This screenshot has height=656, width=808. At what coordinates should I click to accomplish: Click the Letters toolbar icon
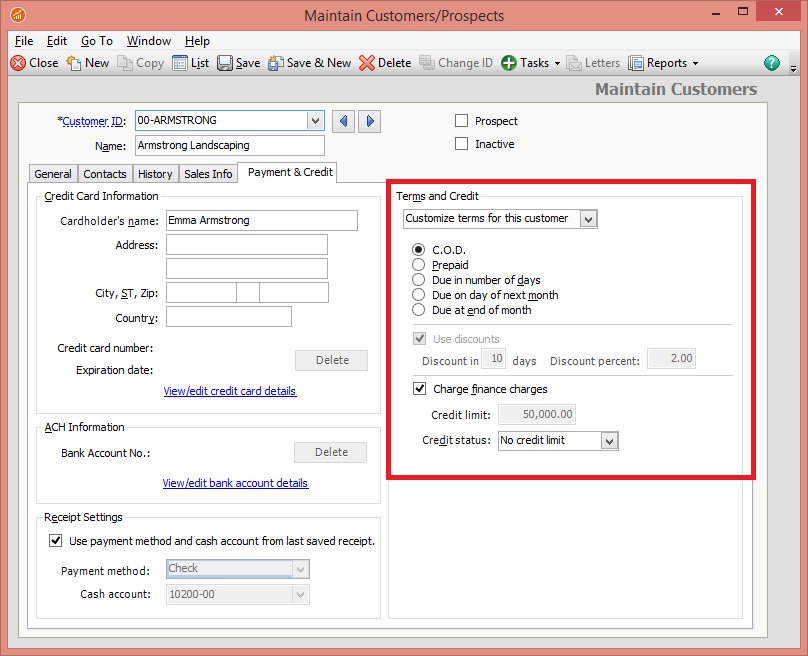pos(574,63)
